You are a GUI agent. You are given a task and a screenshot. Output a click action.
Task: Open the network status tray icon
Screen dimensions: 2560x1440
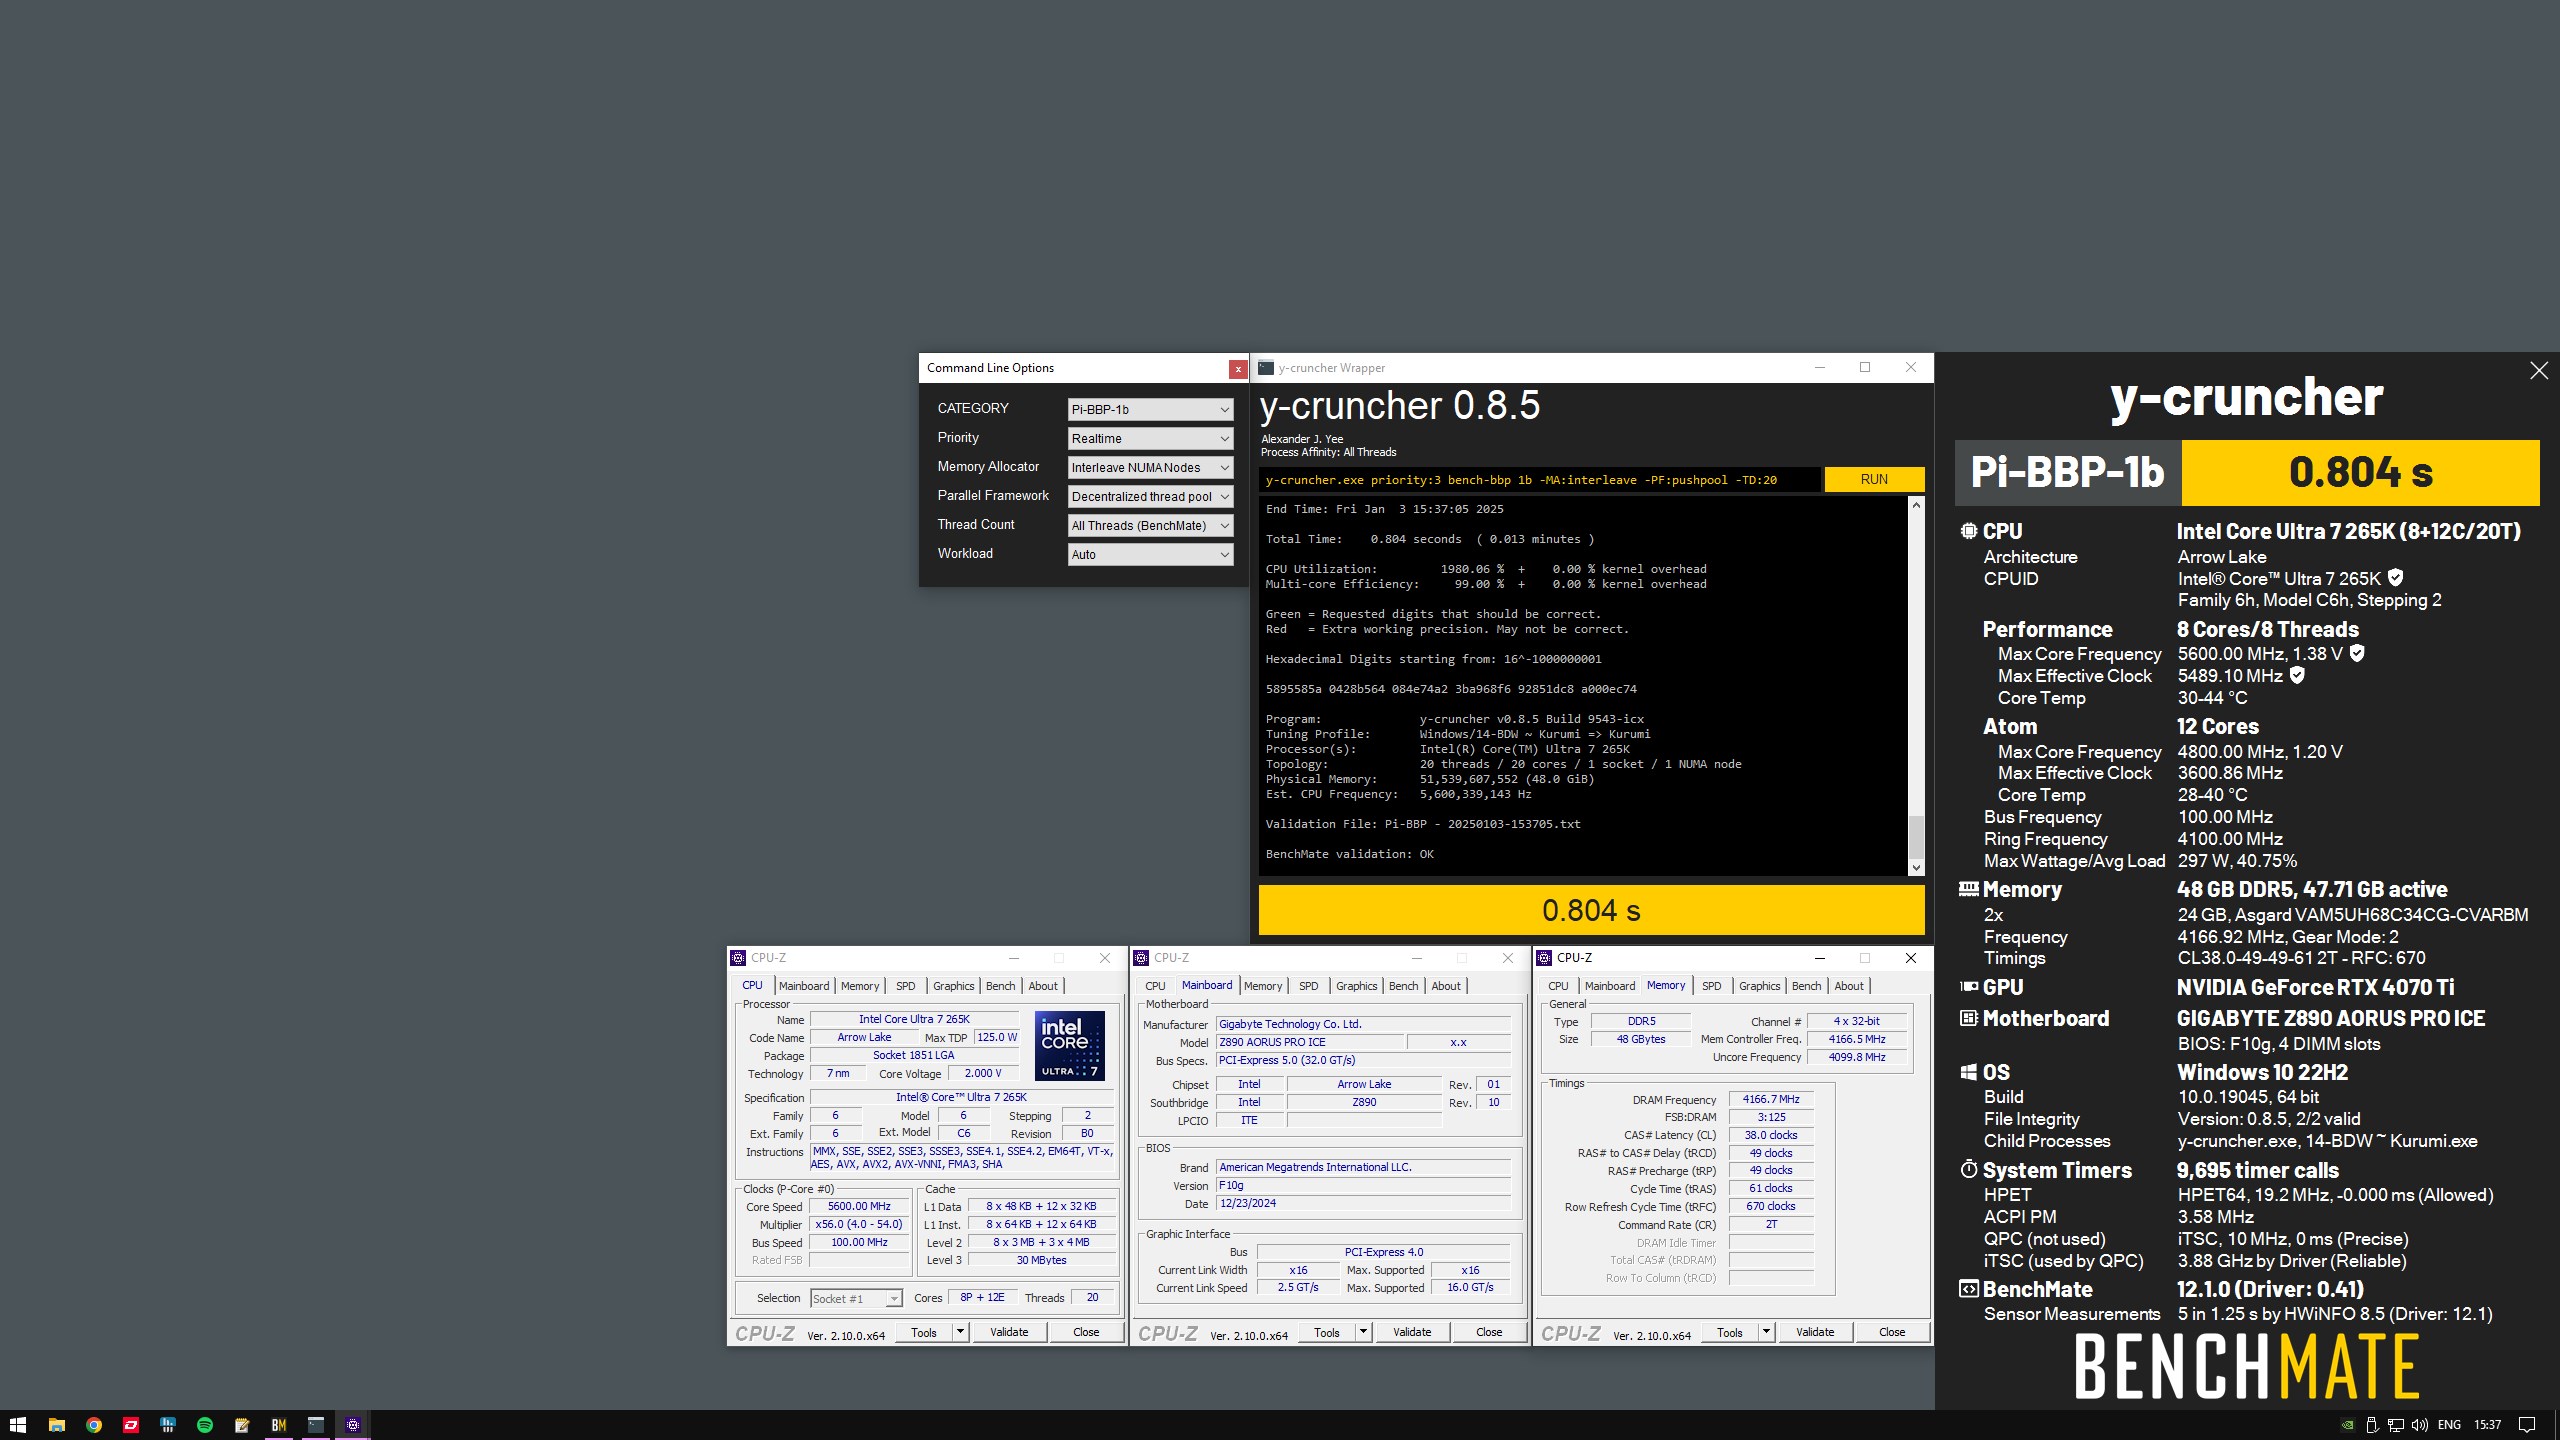pos(2396,1425)
